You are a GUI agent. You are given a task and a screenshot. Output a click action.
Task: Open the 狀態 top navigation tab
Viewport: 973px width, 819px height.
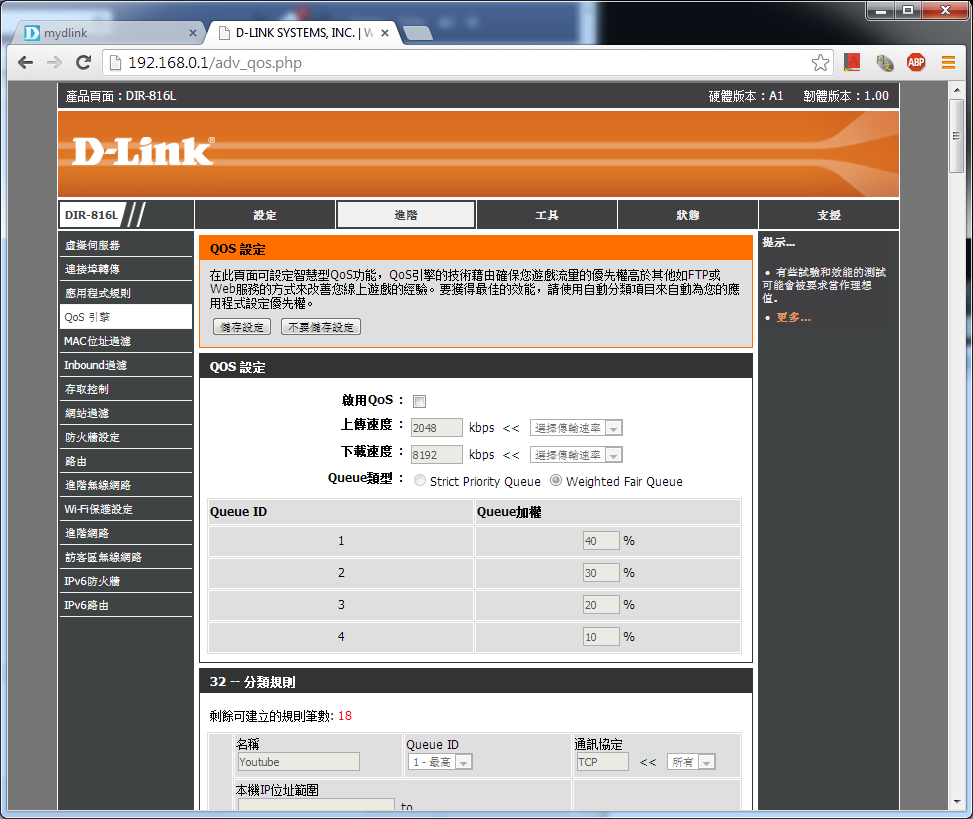[687, 215]
